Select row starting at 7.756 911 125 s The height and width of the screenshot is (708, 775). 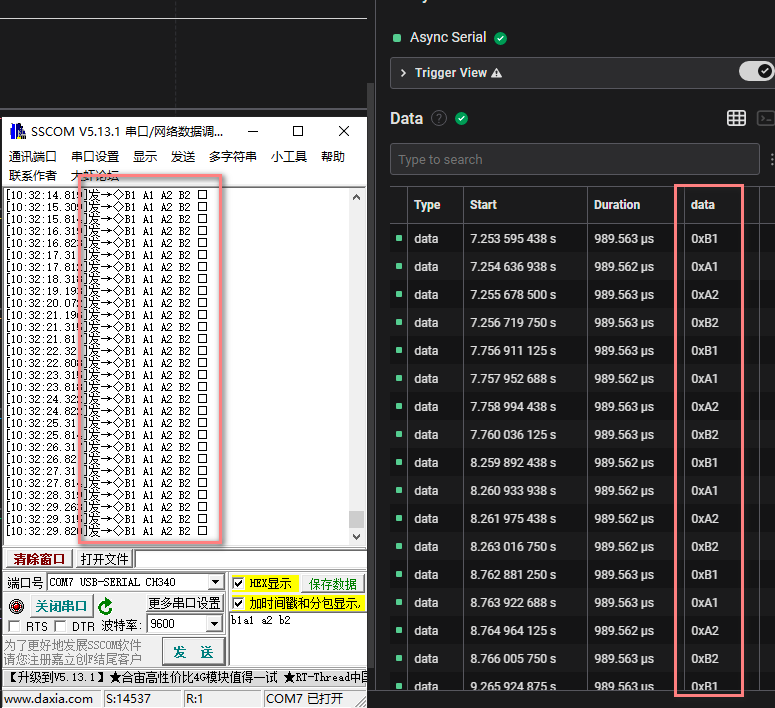[582, 351]
